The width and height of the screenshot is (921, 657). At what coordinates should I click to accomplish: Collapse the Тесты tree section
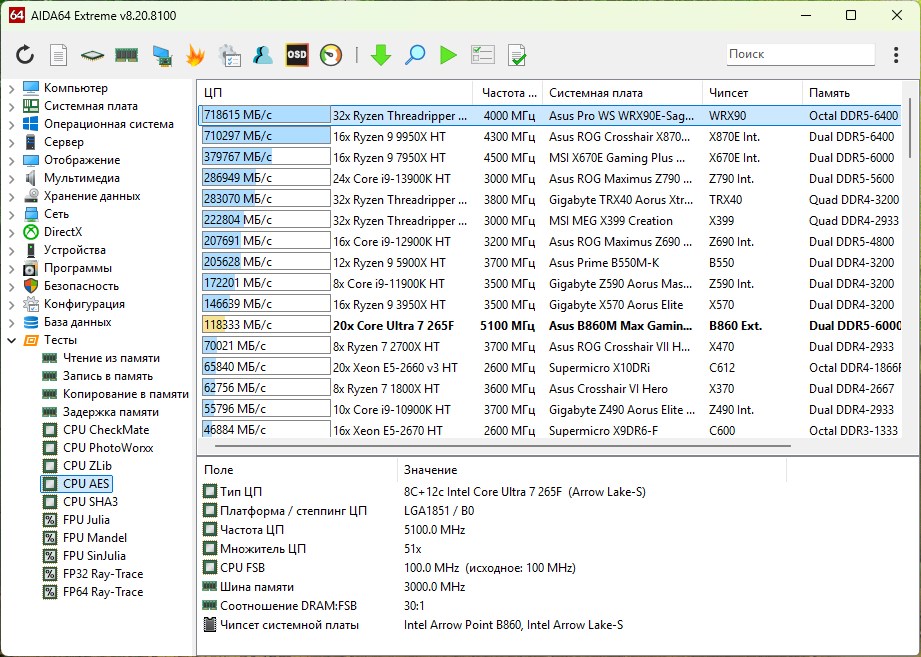click(11, 340)
